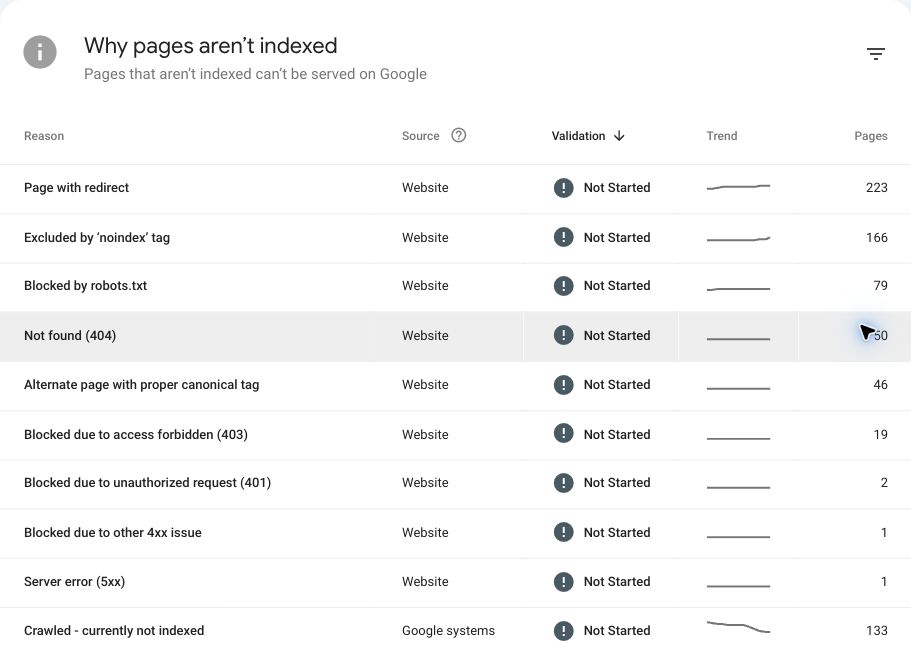Click the status icon for unauthorized request (401)
This screenshot has width=911, height=650.
coord(564,483)
